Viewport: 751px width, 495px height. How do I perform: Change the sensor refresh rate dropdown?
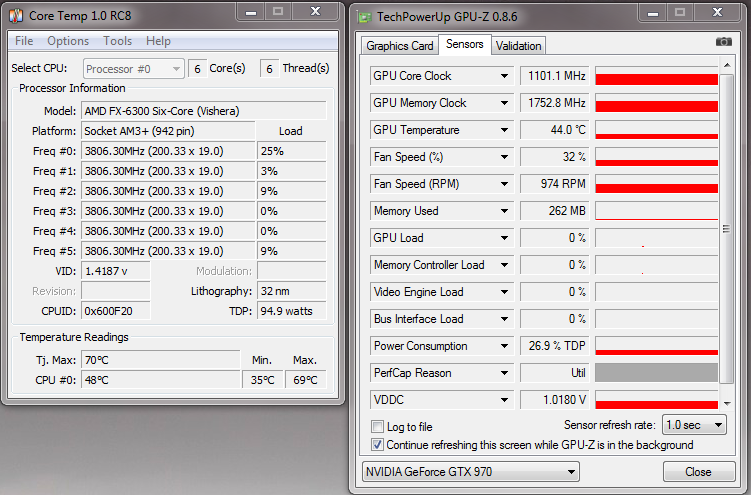point(694,425)
